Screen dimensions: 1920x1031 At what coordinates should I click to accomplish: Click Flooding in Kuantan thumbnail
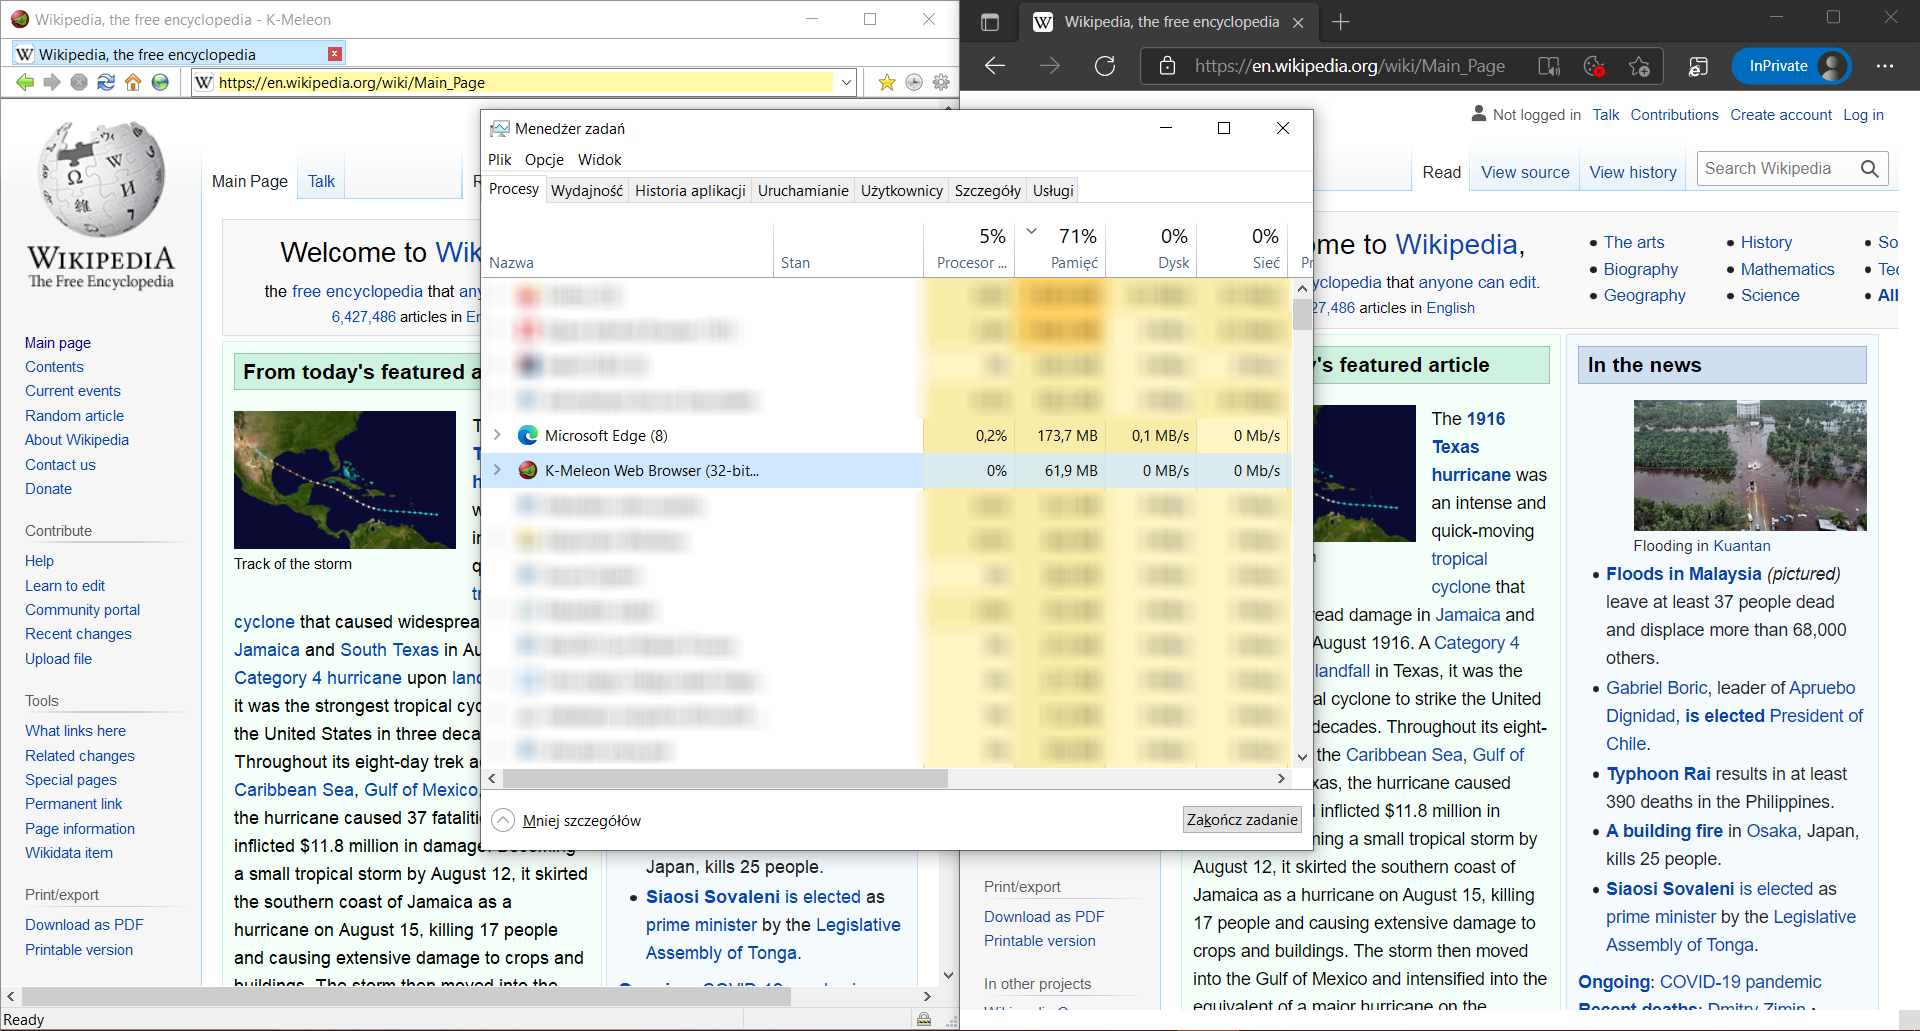point(1750,465)
